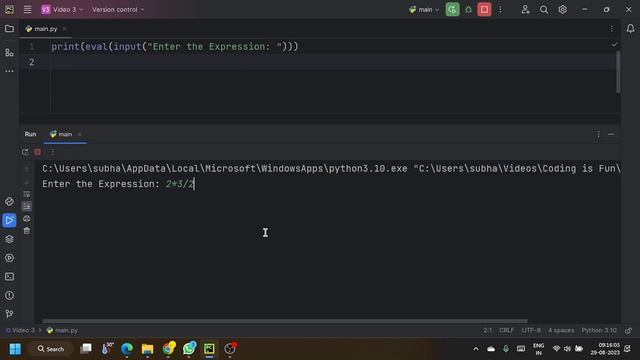Clear console output with trash icon
The image size is (640, 360).
click(x=27, y=231)
